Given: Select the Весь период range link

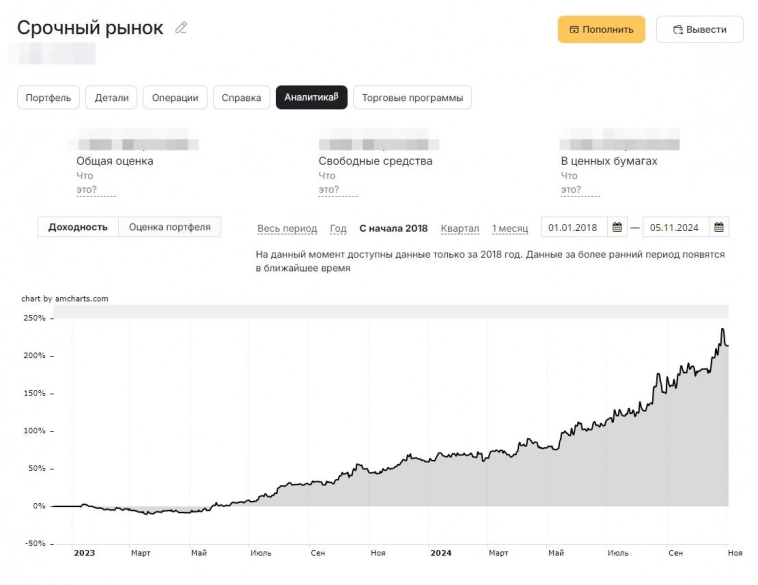Looking at the screenshot, I should [x=287, y=228].
